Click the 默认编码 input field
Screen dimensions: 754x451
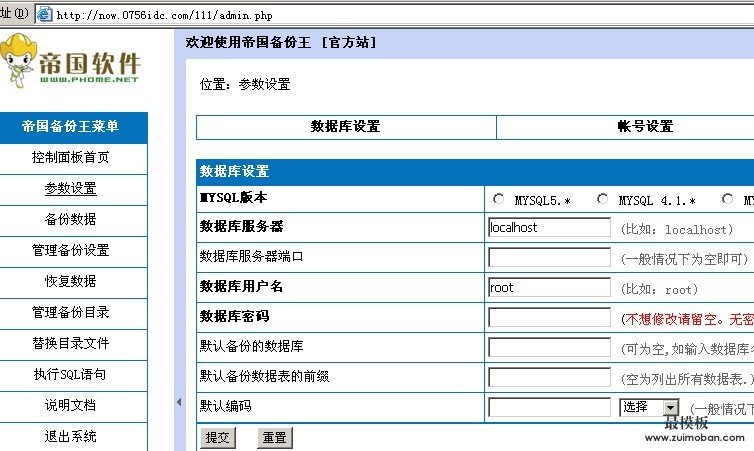(x=549, y=408)
